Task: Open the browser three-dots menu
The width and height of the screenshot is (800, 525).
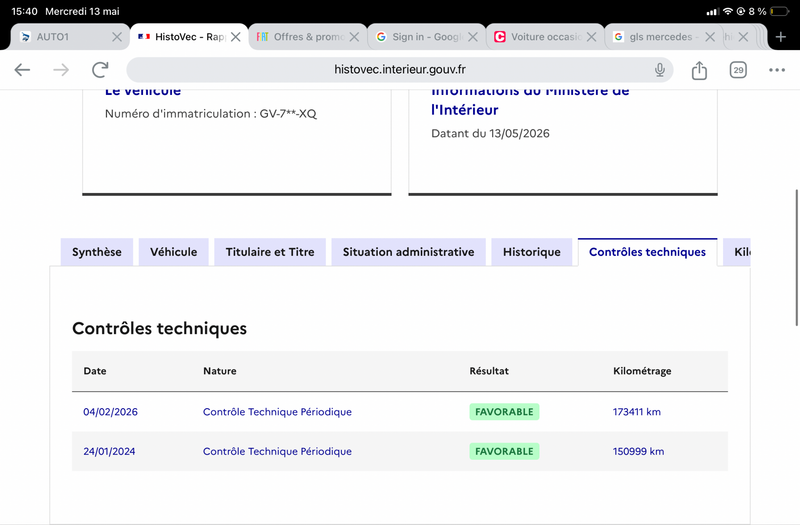Action: tap(777, 70)
